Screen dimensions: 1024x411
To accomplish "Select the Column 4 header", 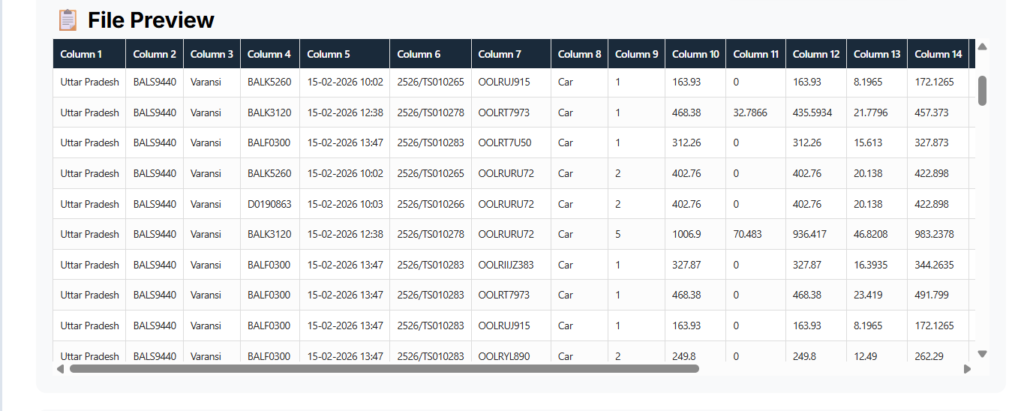I will pyautogui.click(x=270, y=54).
